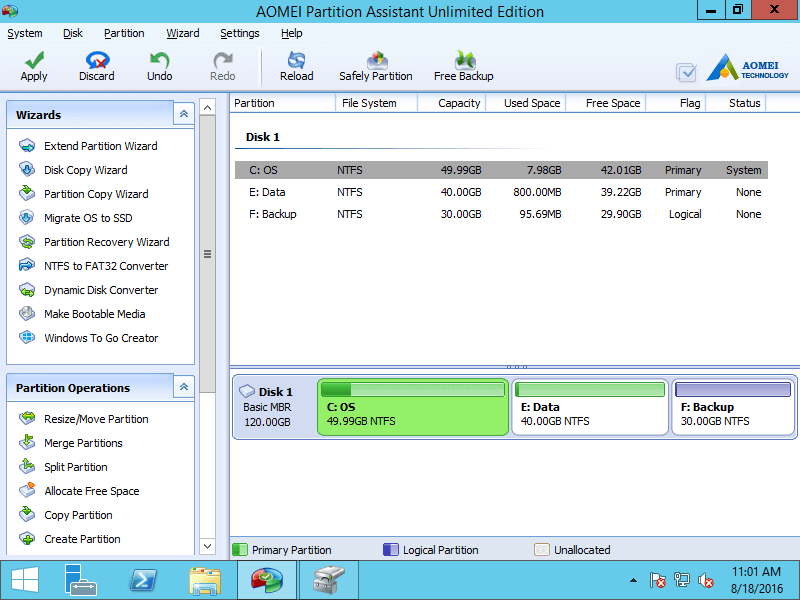Image resolution: width=800 pixels, height=600 pixels.
Task: Open the Settings menu
Action: pyautogui.click(x=240, y=33)
